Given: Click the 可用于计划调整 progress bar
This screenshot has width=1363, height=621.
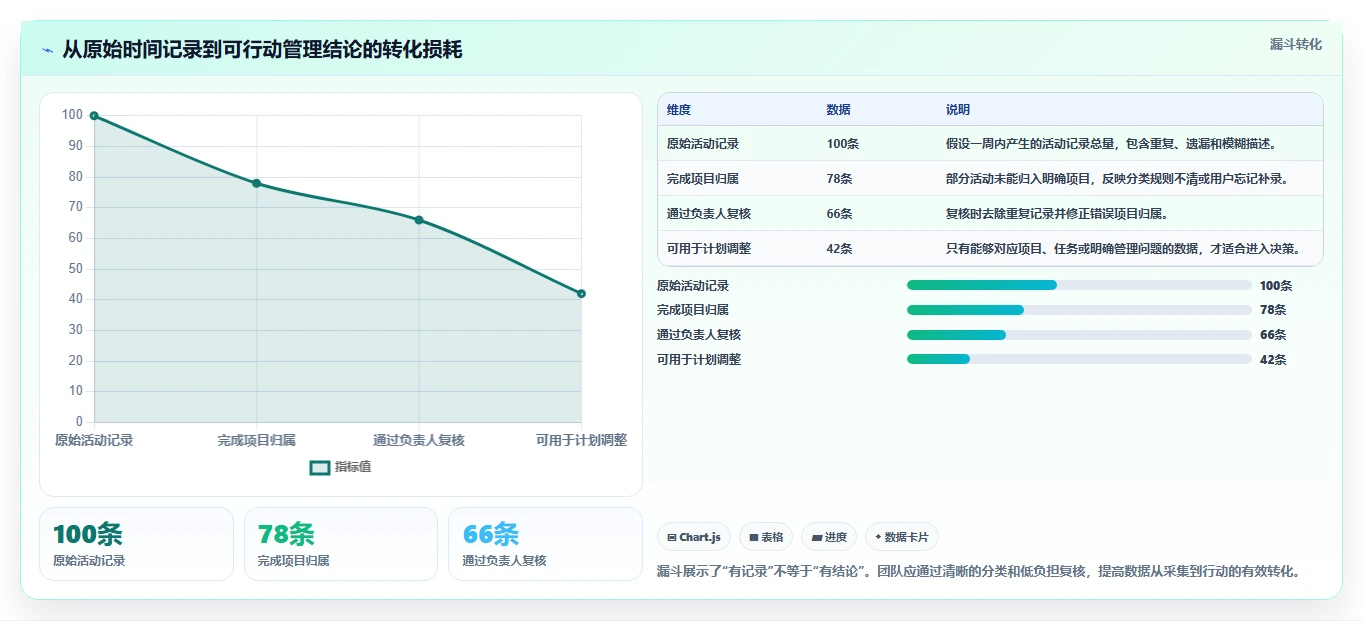Looking at the screenshot, I should (1079, 359).
